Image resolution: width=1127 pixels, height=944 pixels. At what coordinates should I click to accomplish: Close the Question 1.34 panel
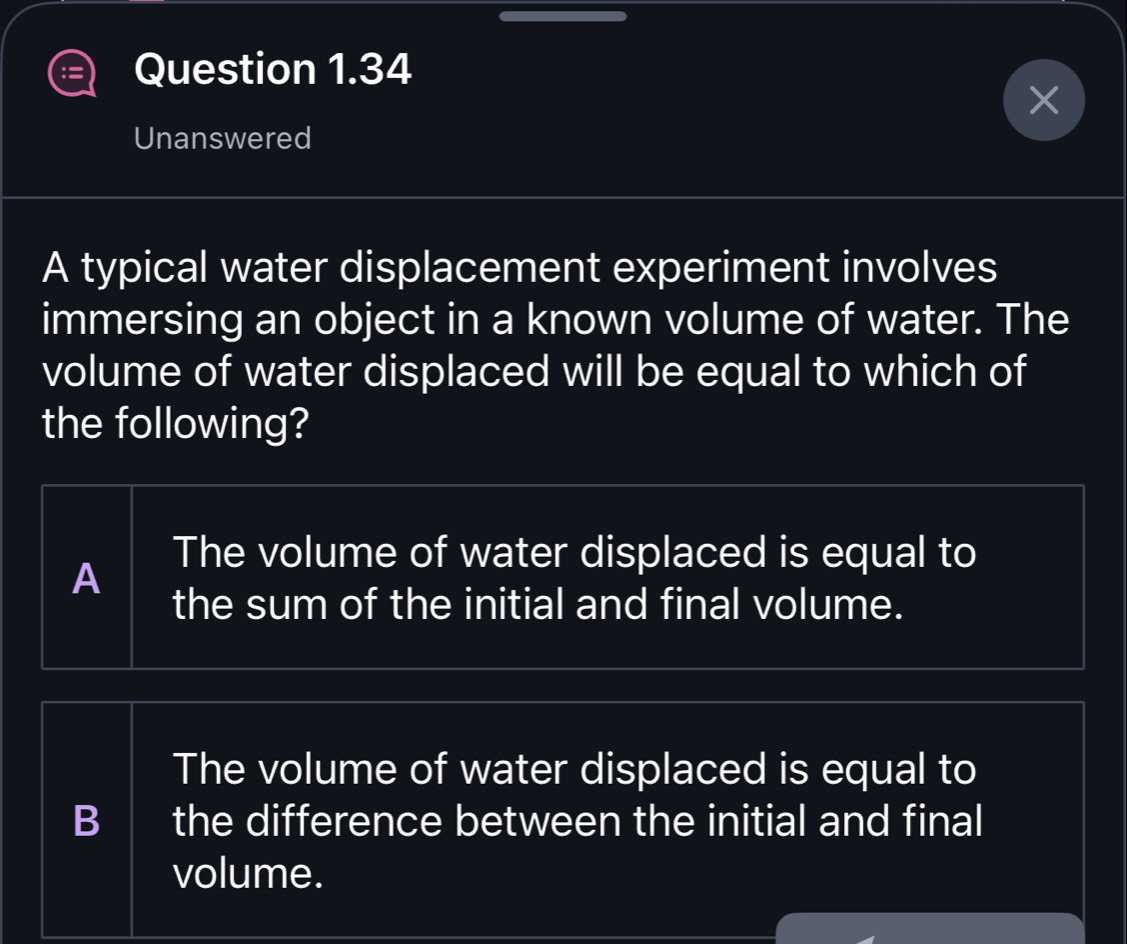coord(1043,100)
